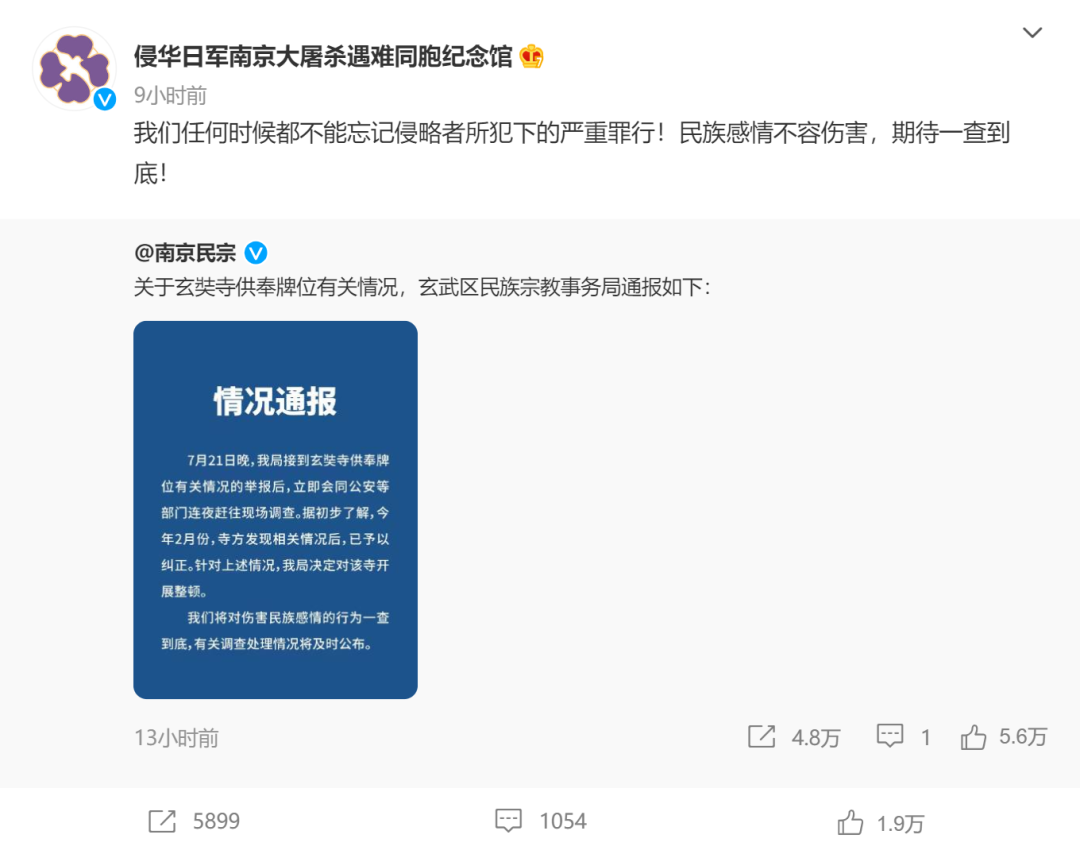Like the original post via thumbs-up icon
Screen dimensions: 1080x854
pyautogui.click(x=973, y=737)
